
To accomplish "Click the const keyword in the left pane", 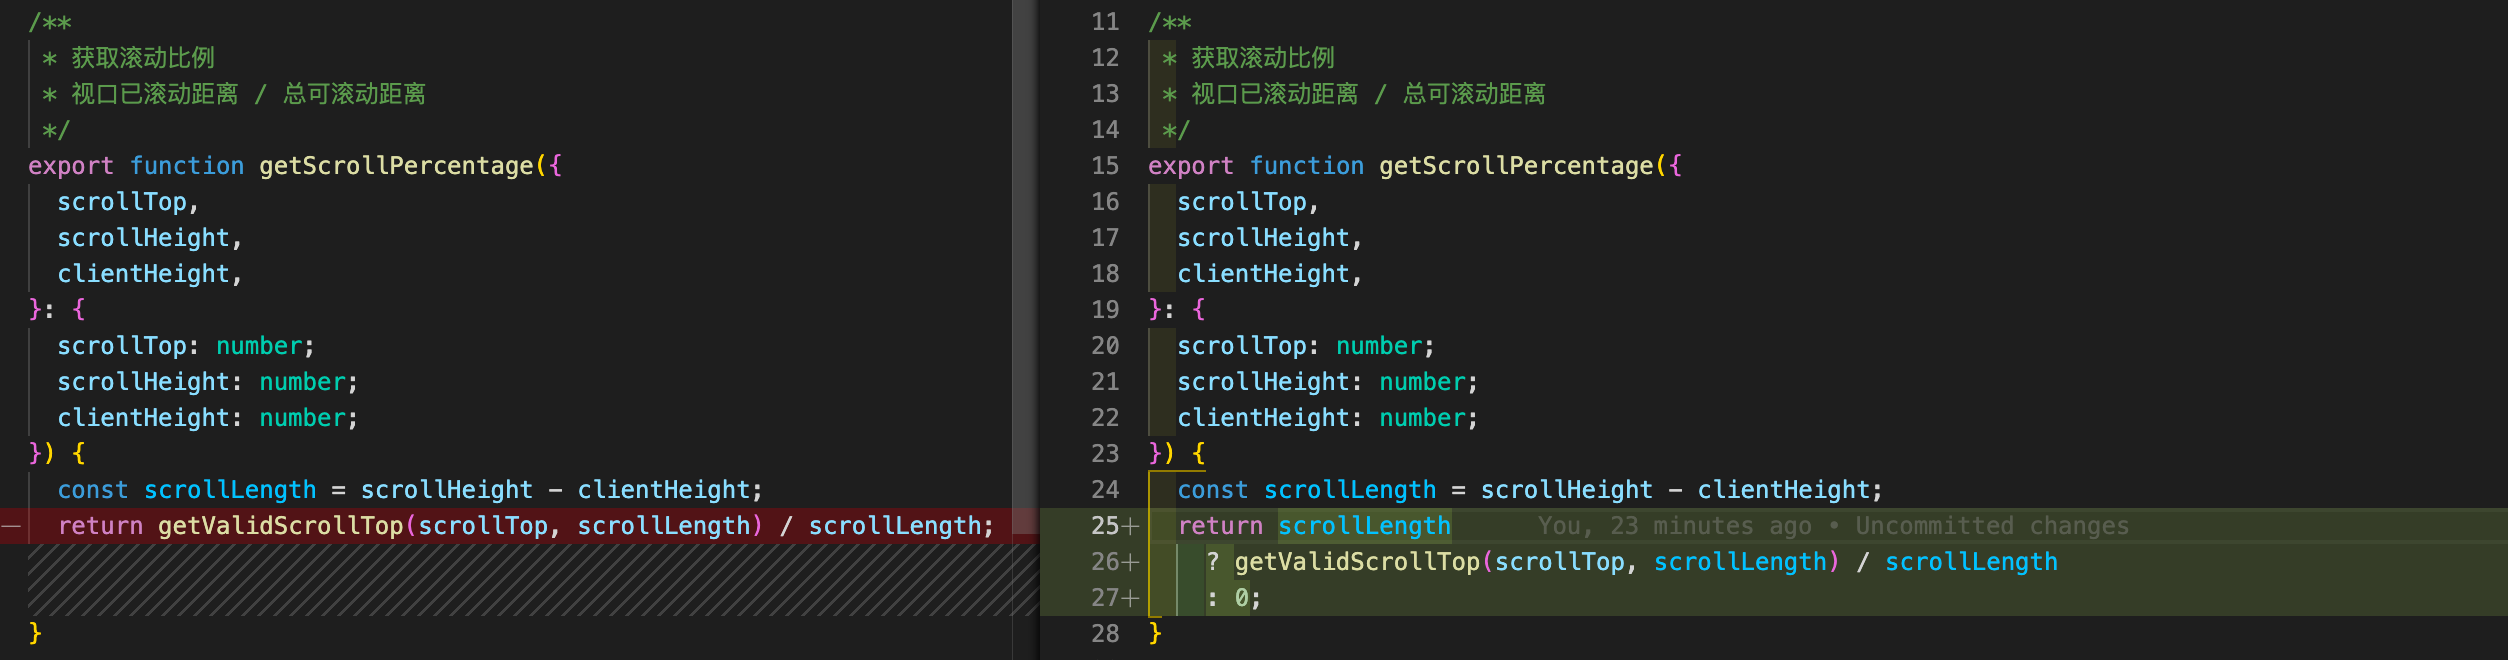I will [x=93, y=490].
